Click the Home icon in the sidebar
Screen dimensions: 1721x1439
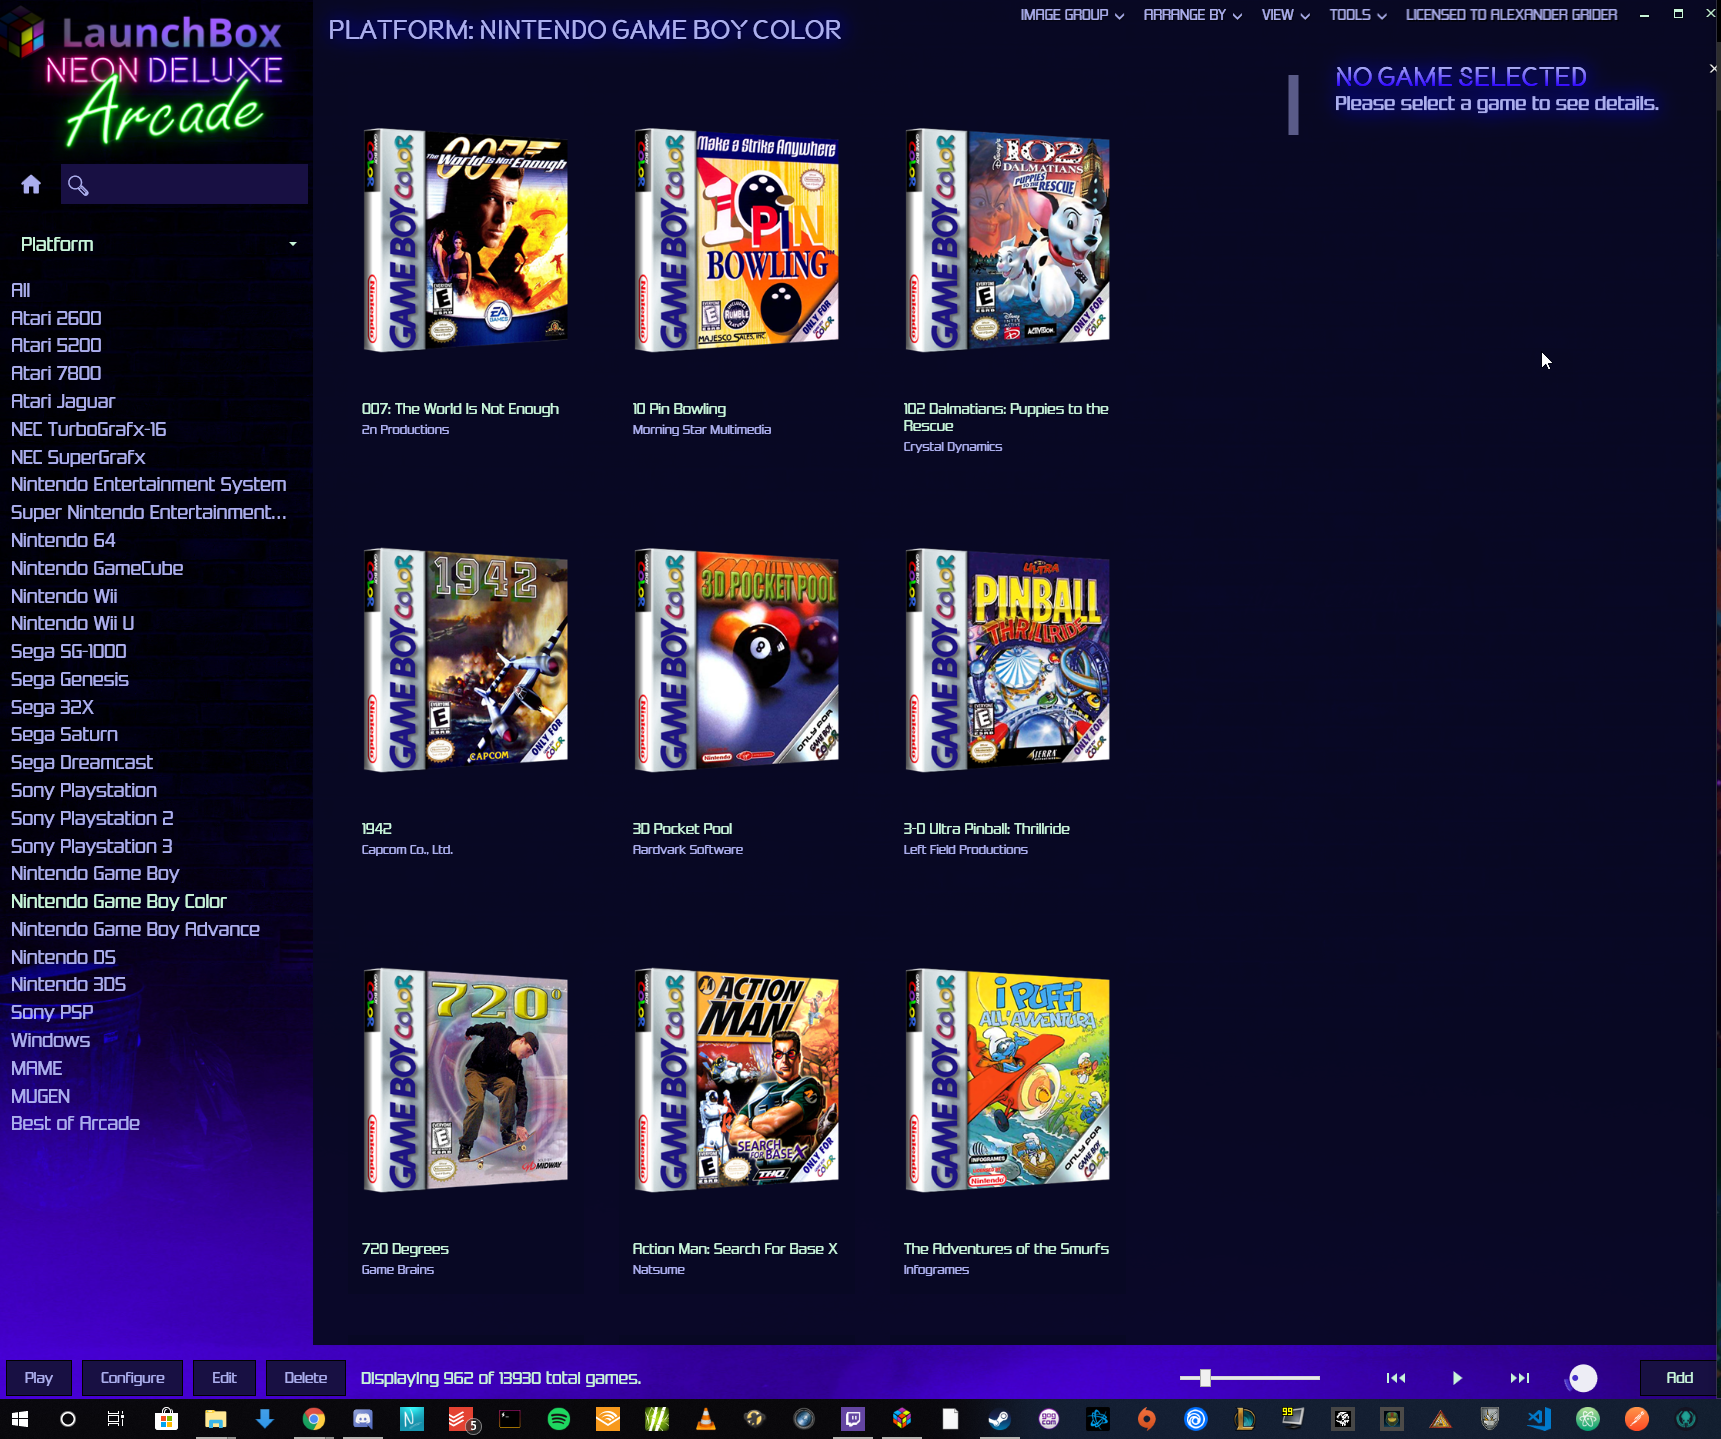tap(31, 185)
